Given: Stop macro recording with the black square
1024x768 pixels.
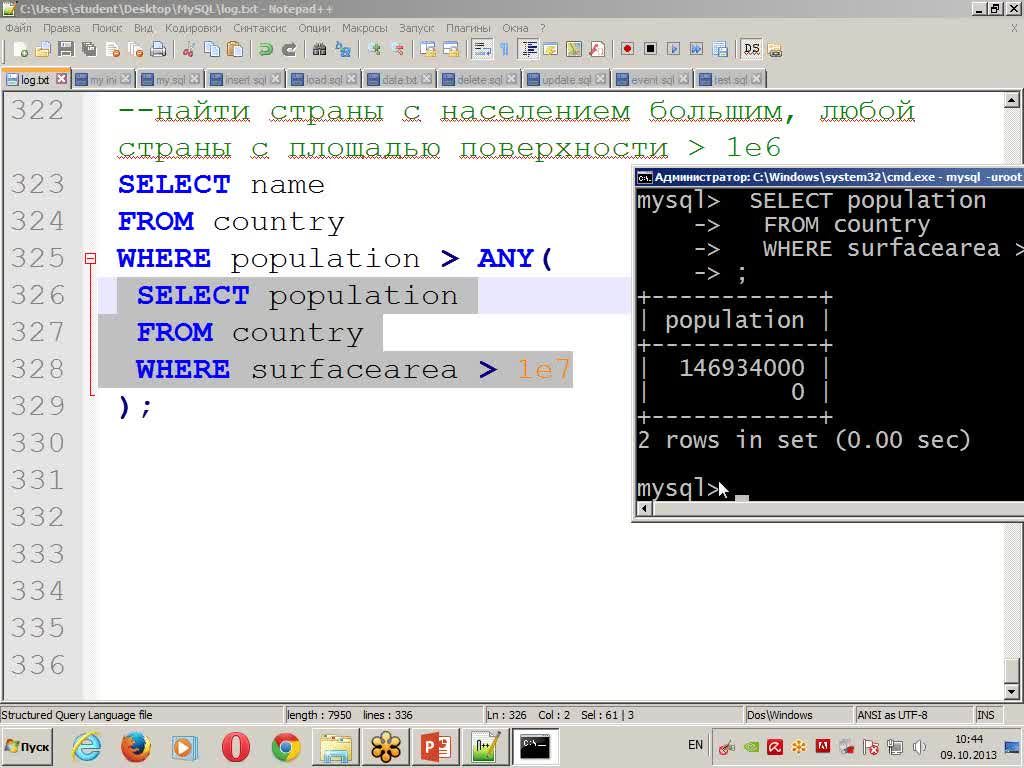Looking at the screenshot, I should pyautogui.click(x=650, y=49).
